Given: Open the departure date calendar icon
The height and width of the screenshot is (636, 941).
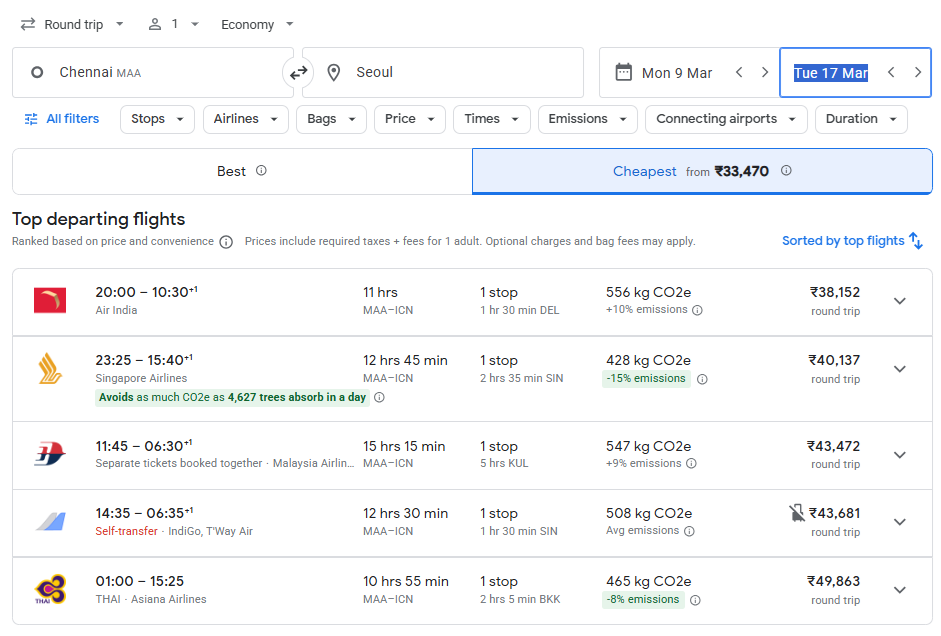Looking at the screenshot, I should 626,72.
